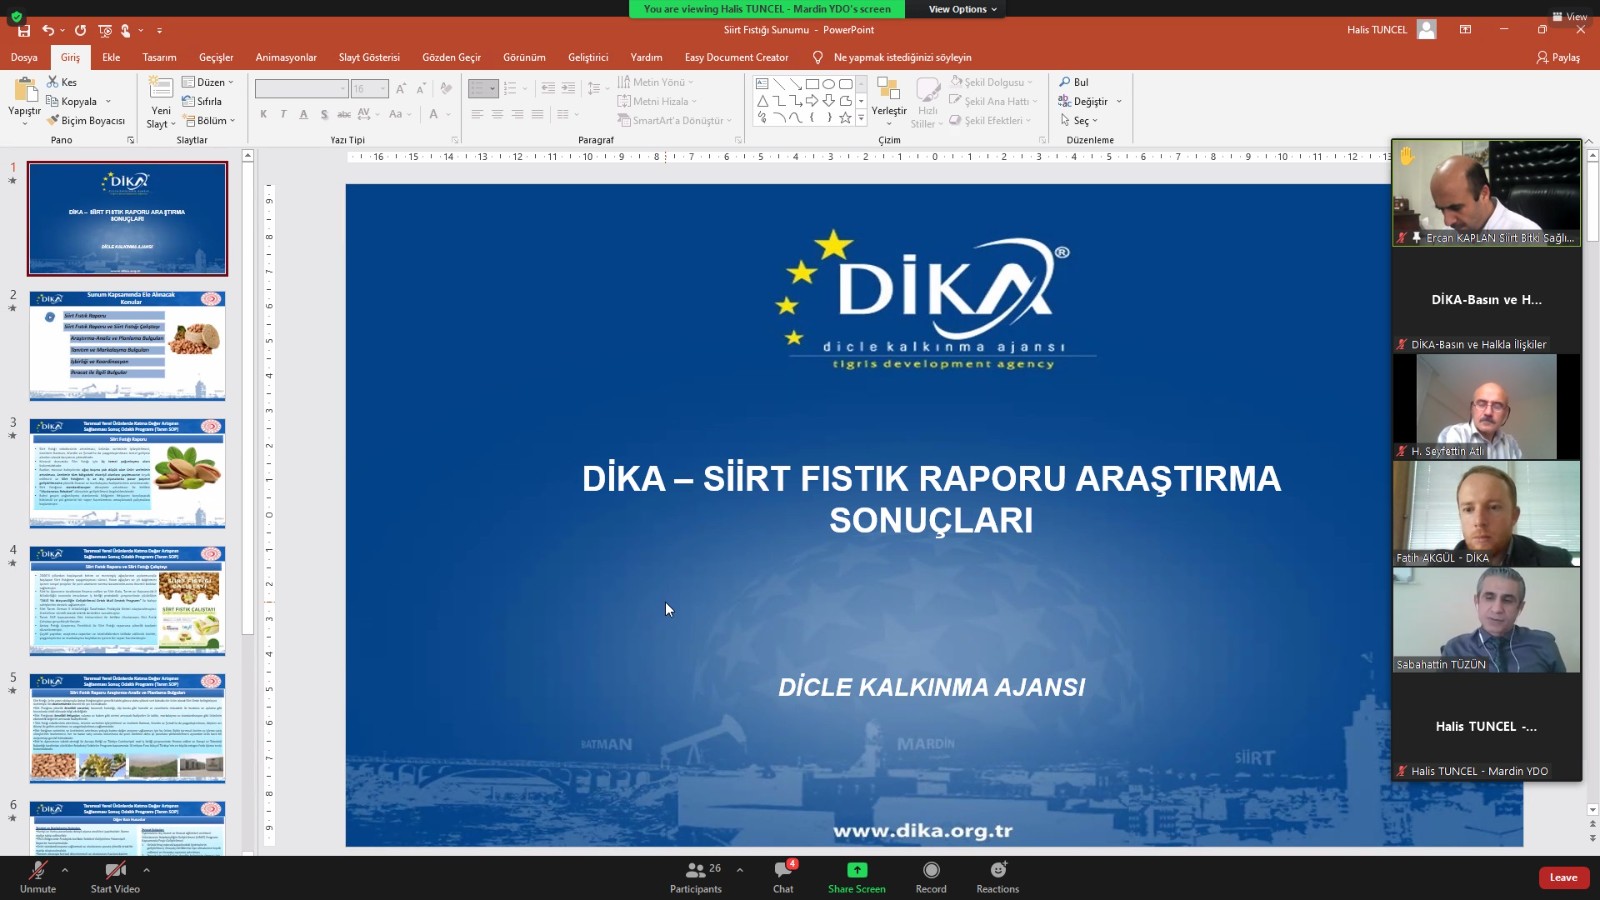Screen dimensions: 1600x900
Task: Click Biçim Boyacısı format painter
Action: (x=86, y=120)
